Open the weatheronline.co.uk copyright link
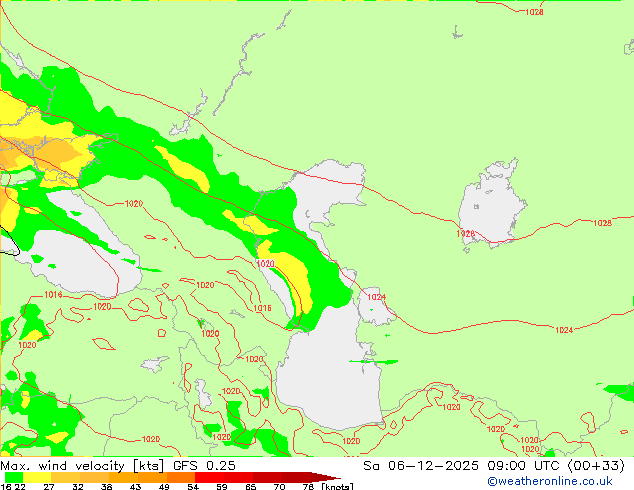 550,481
